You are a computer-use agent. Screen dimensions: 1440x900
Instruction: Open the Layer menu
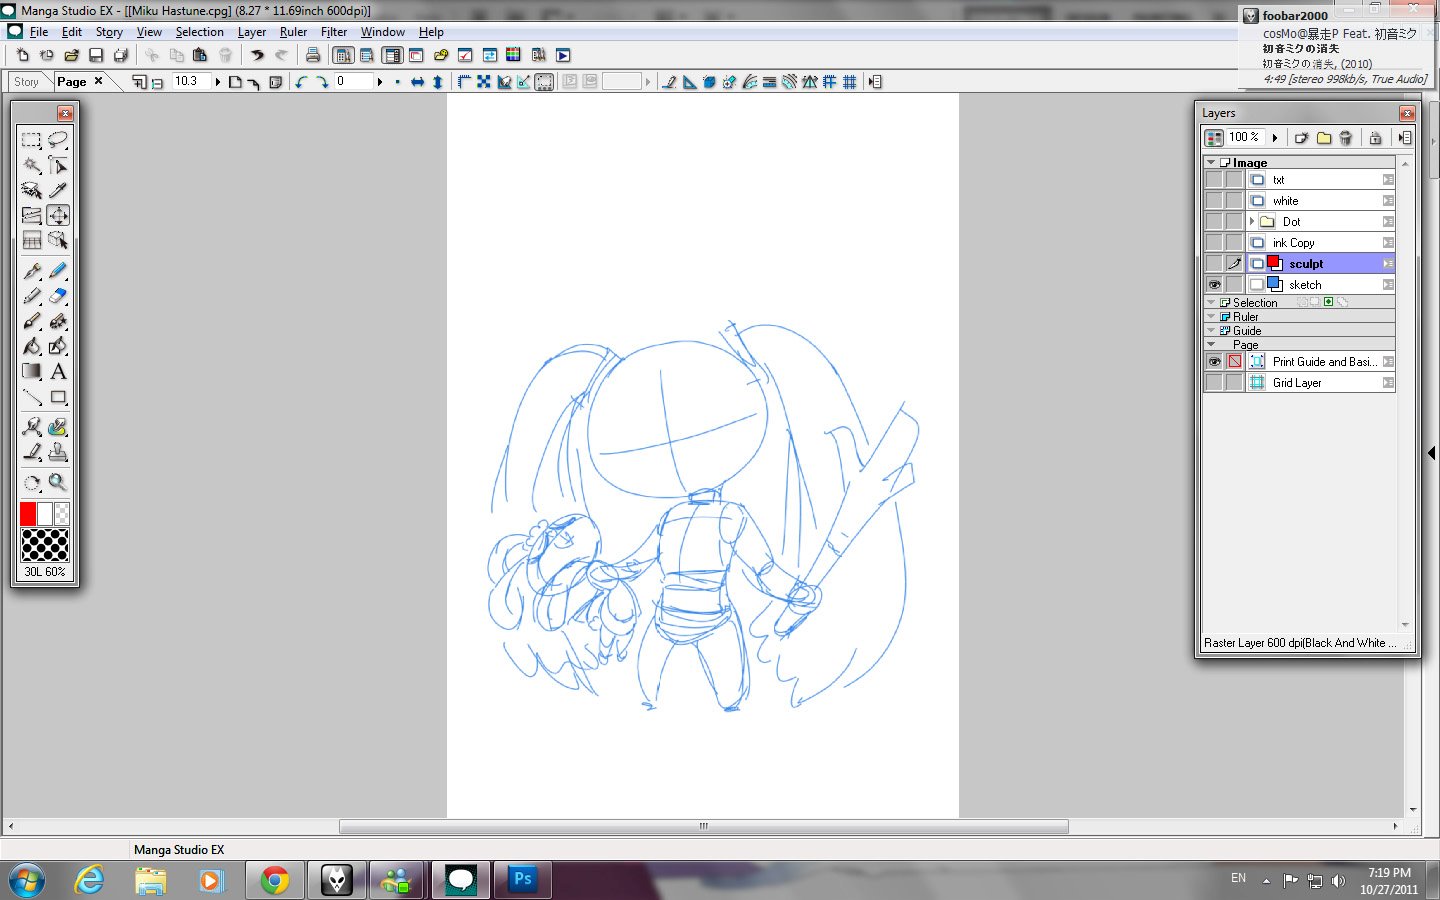pyautogui.click(x=252, y=32)
